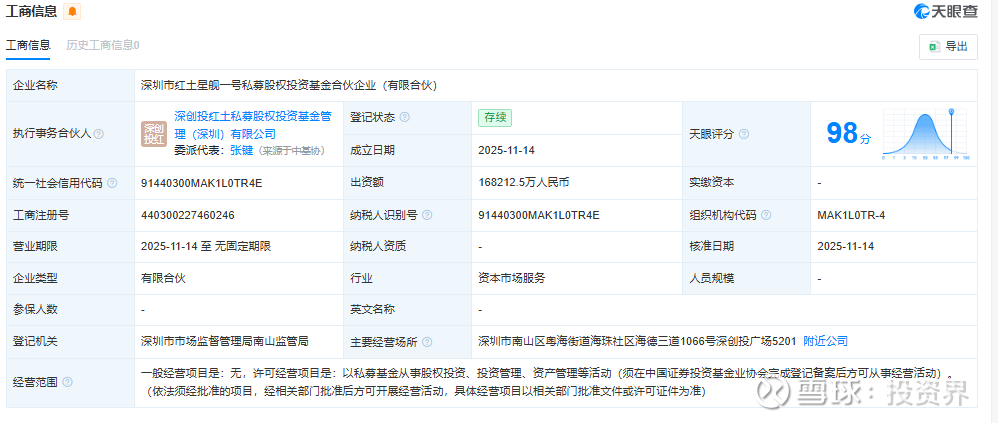Select the 工商信息 tab
The width and height of the screenshot is (998, 423).
28,45
